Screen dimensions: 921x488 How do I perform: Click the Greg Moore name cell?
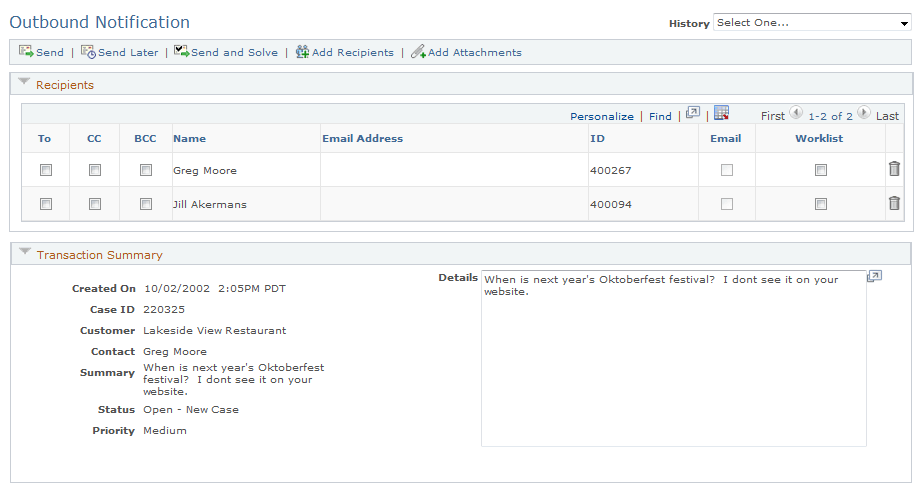click(x=205, y=171)
